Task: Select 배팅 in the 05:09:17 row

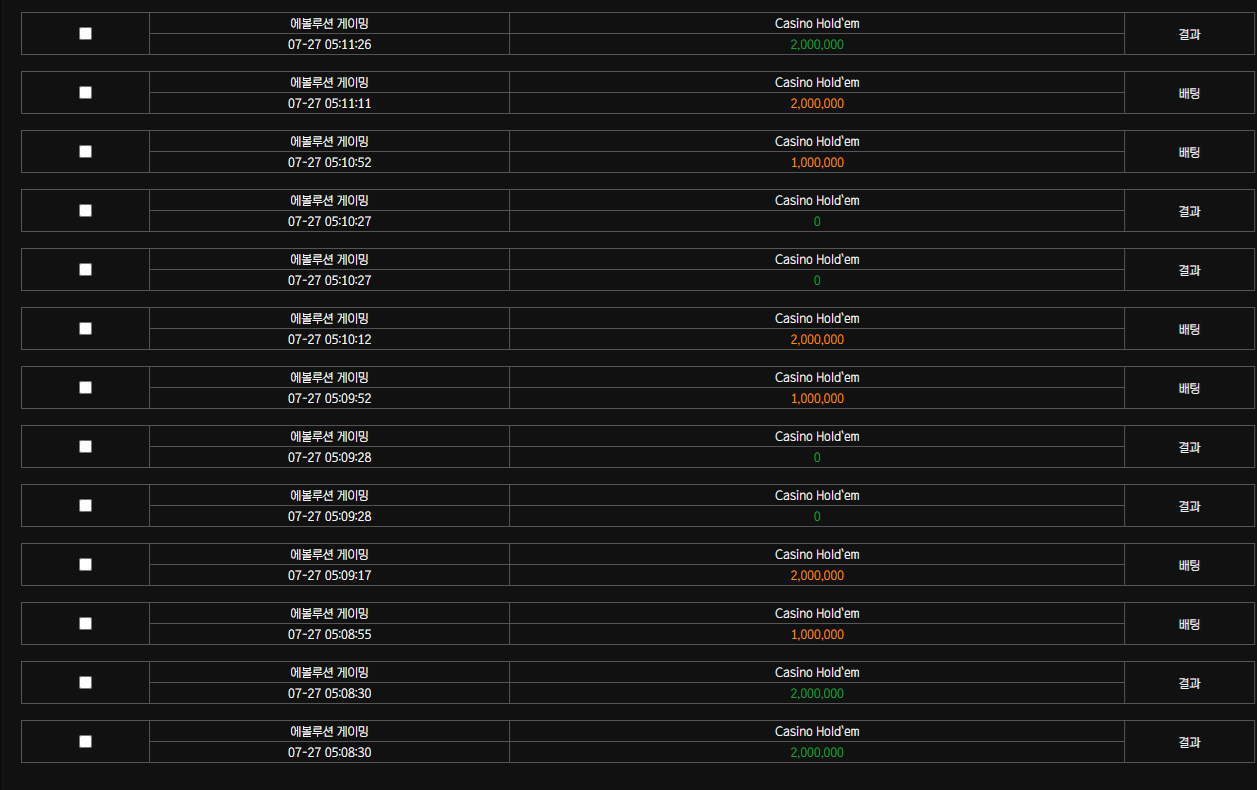Action: pyautogui.click(x=1189, y=565)
